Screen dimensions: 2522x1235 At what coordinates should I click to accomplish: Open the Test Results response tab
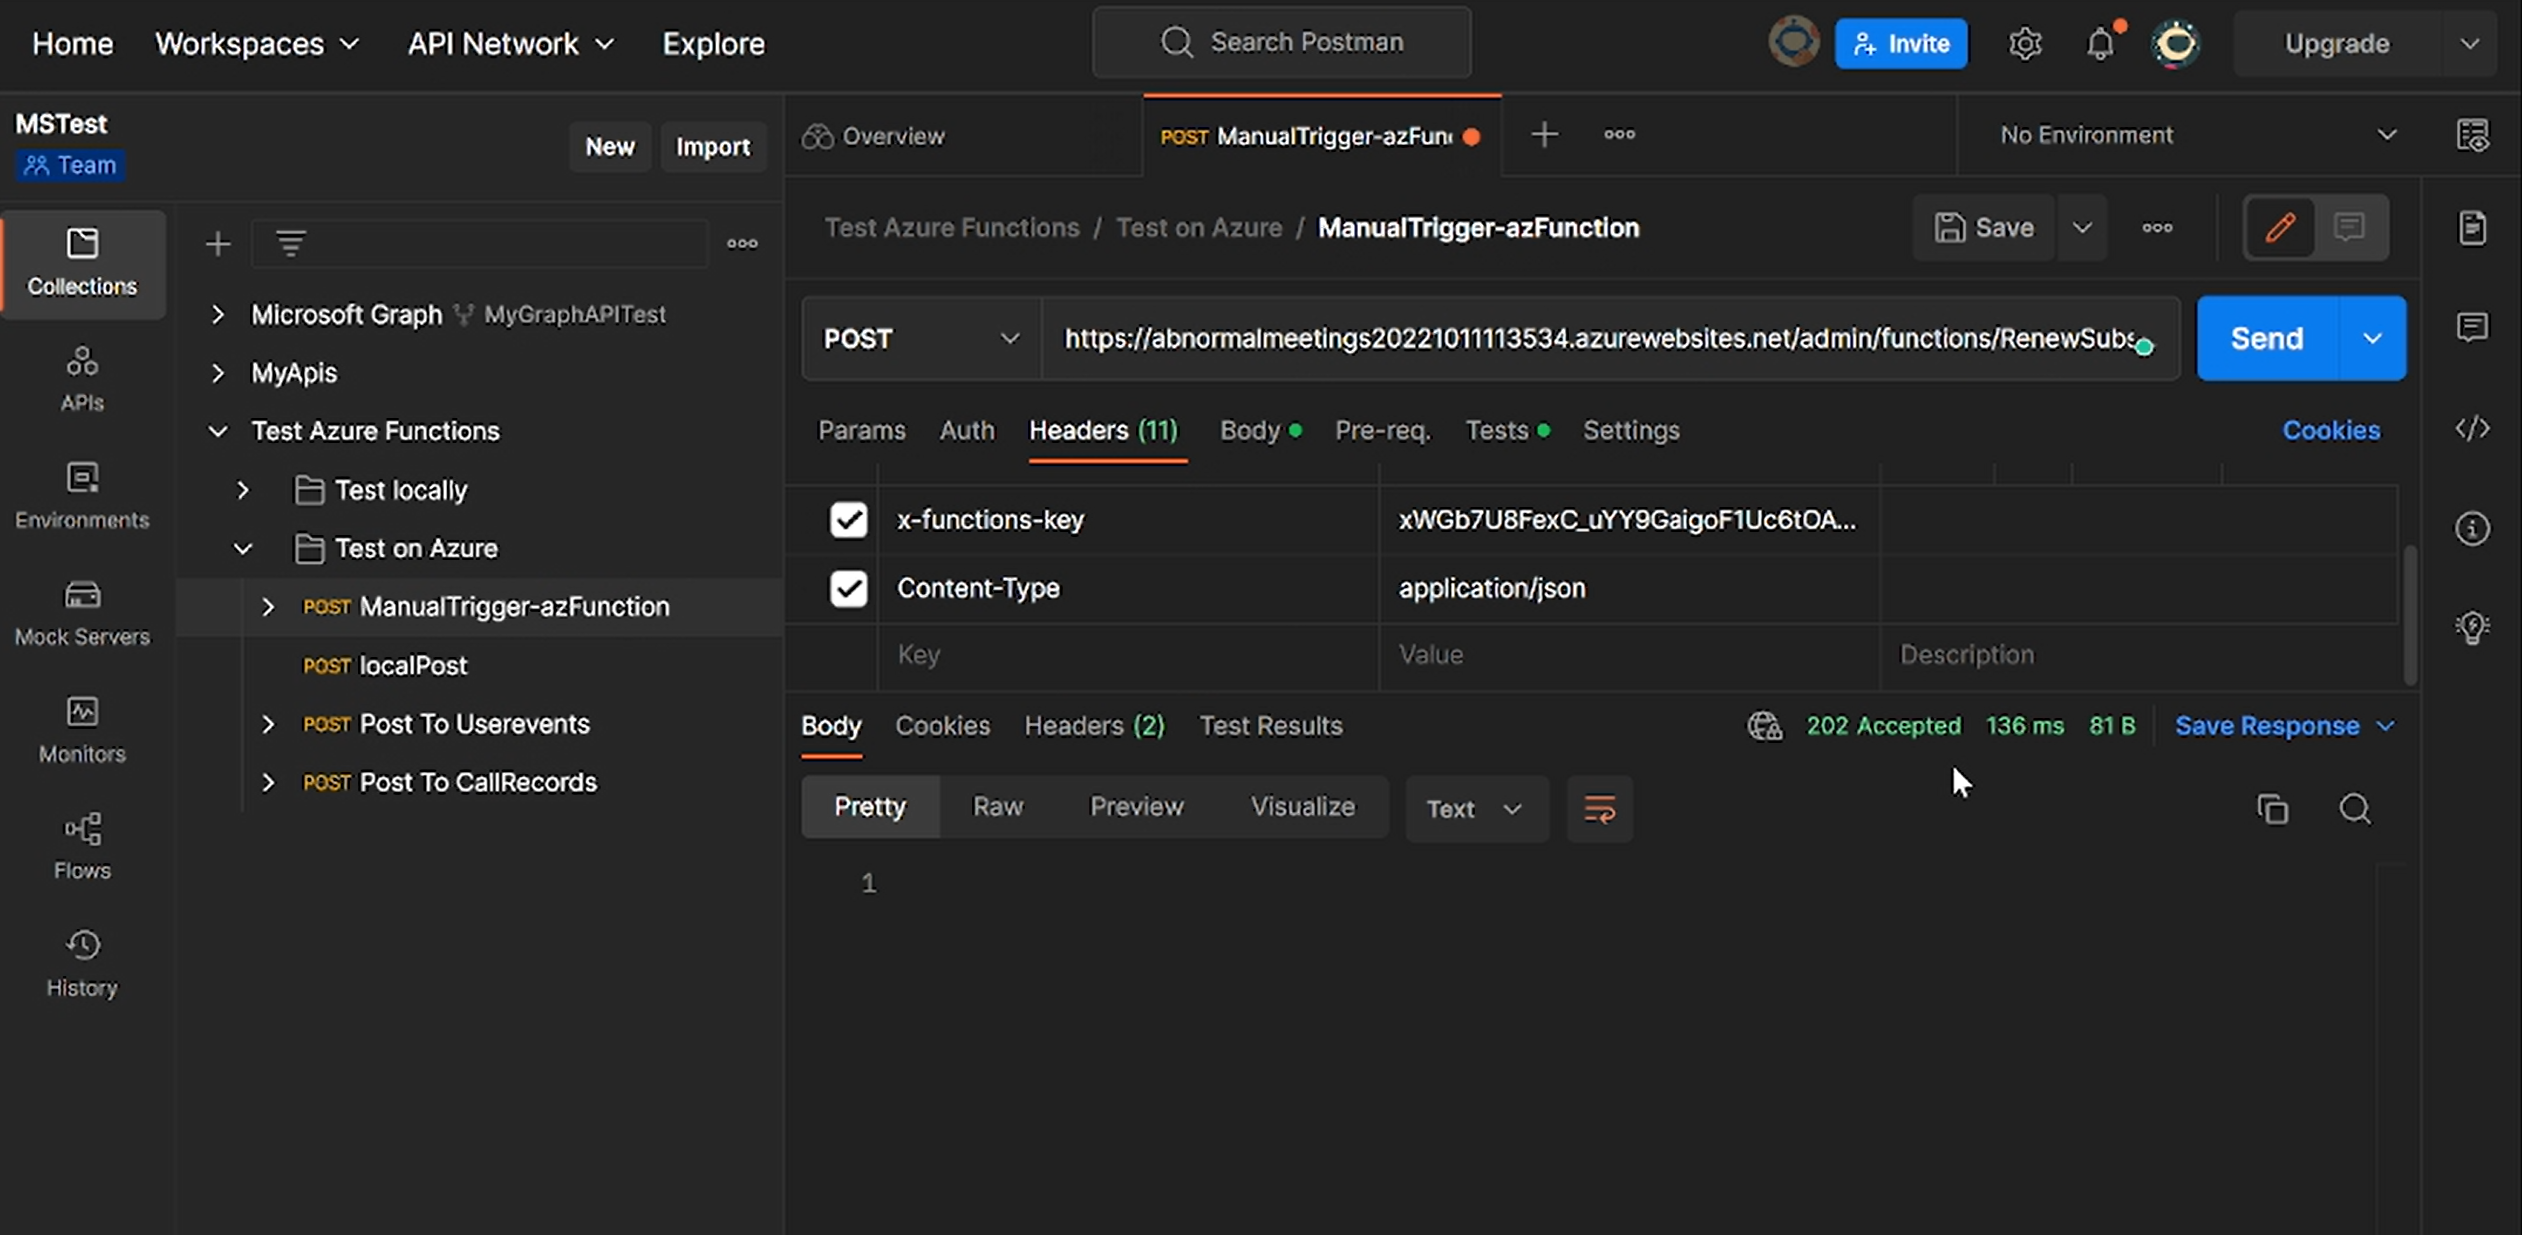tap(1270, 725)
